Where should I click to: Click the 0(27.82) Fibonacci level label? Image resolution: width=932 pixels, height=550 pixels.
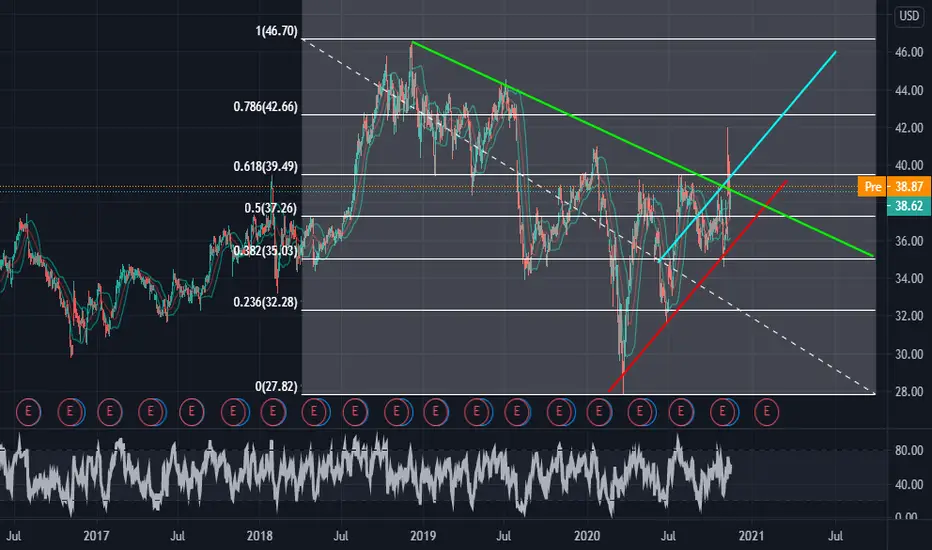276,386
